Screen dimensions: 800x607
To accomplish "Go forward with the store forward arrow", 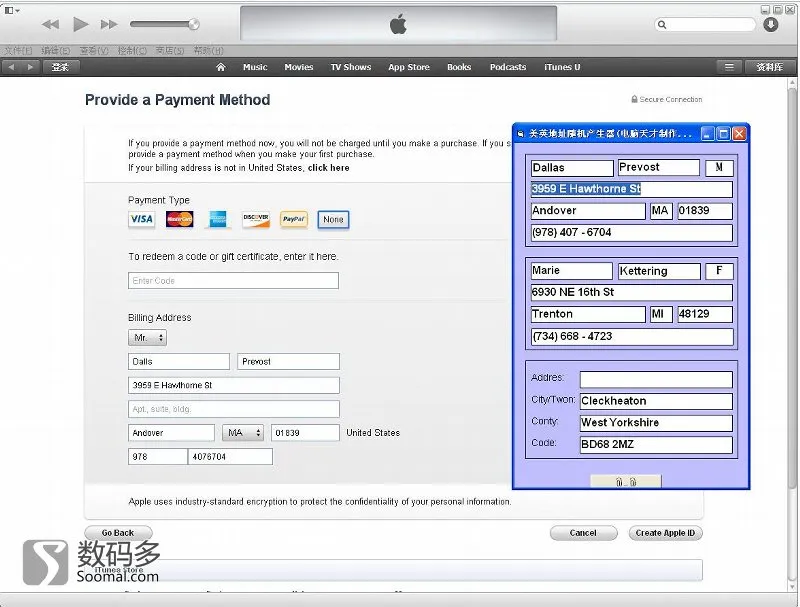I will point(30,67).
